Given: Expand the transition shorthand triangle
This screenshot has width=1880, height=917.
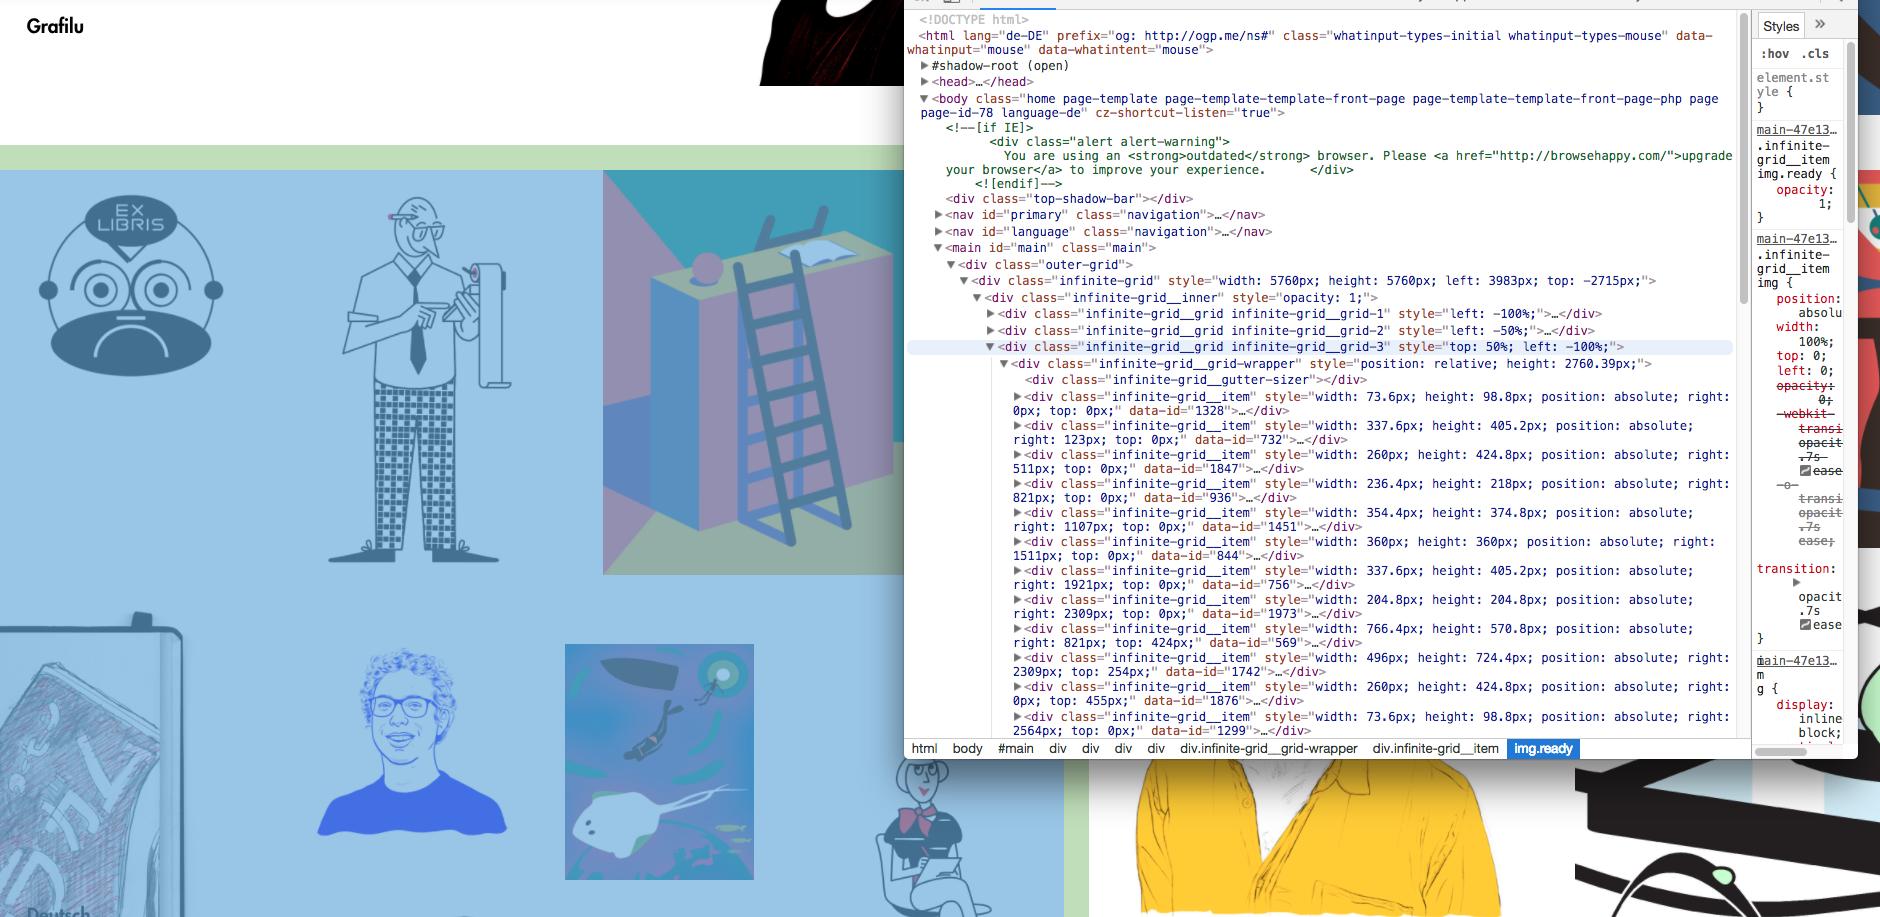Looking at the screenshot, I should pyautogui.click(x=1796, y=583).
